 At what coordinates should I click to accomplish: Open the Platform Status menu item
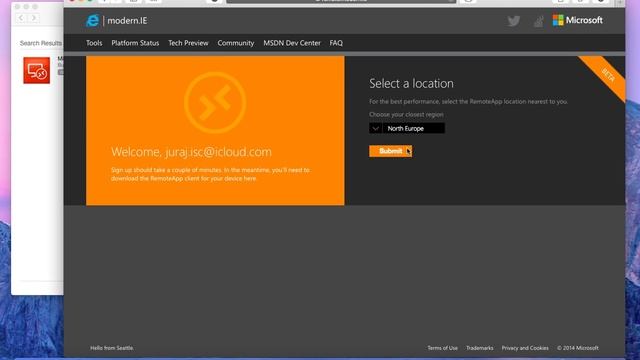coord(135,43)
